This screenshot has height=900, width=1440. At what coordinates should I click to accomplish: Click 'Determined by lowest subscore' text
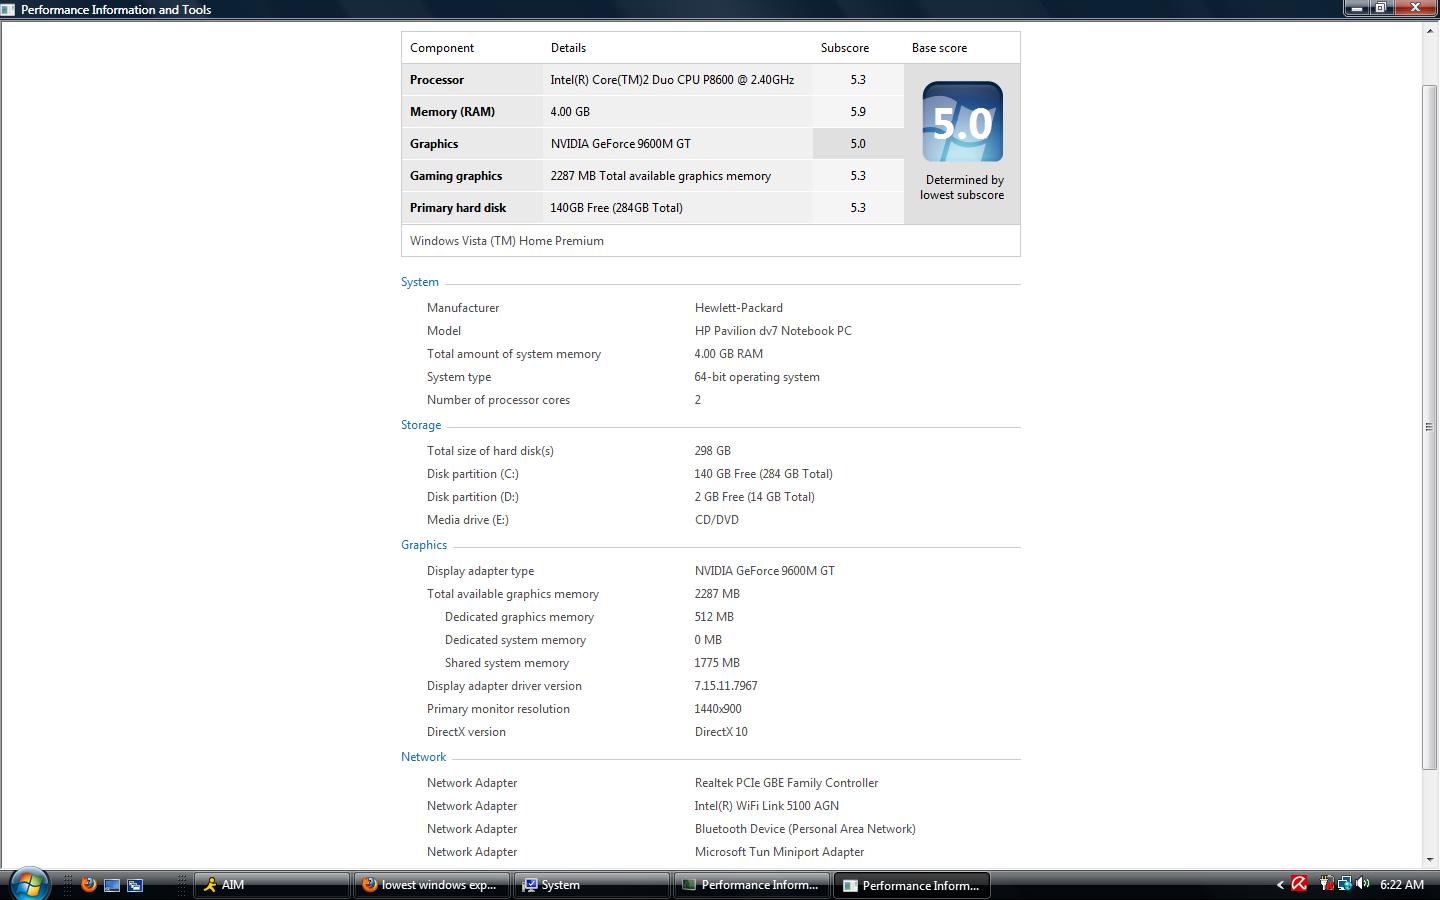tap(963, 188)
